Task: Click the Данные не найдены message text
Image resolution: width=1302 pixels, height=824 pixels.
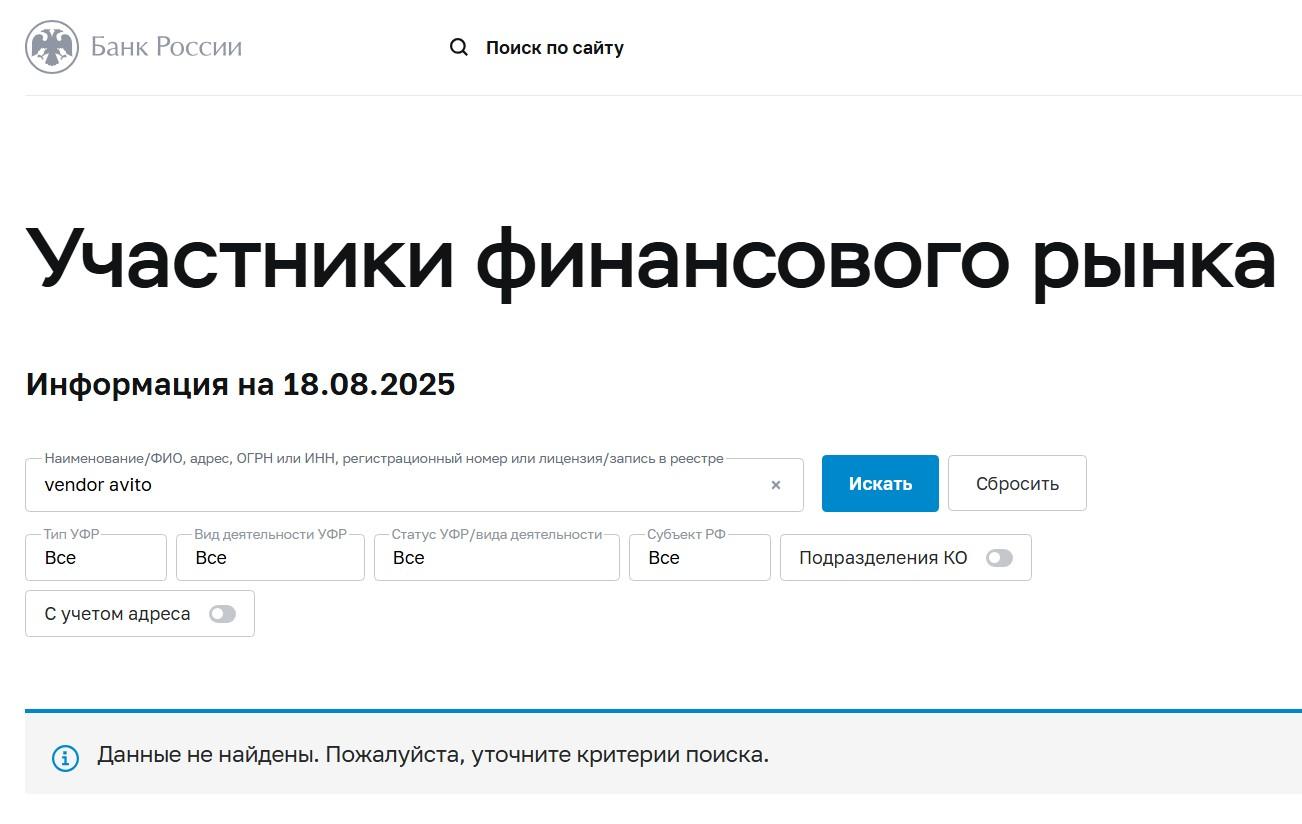Action: 433,754
